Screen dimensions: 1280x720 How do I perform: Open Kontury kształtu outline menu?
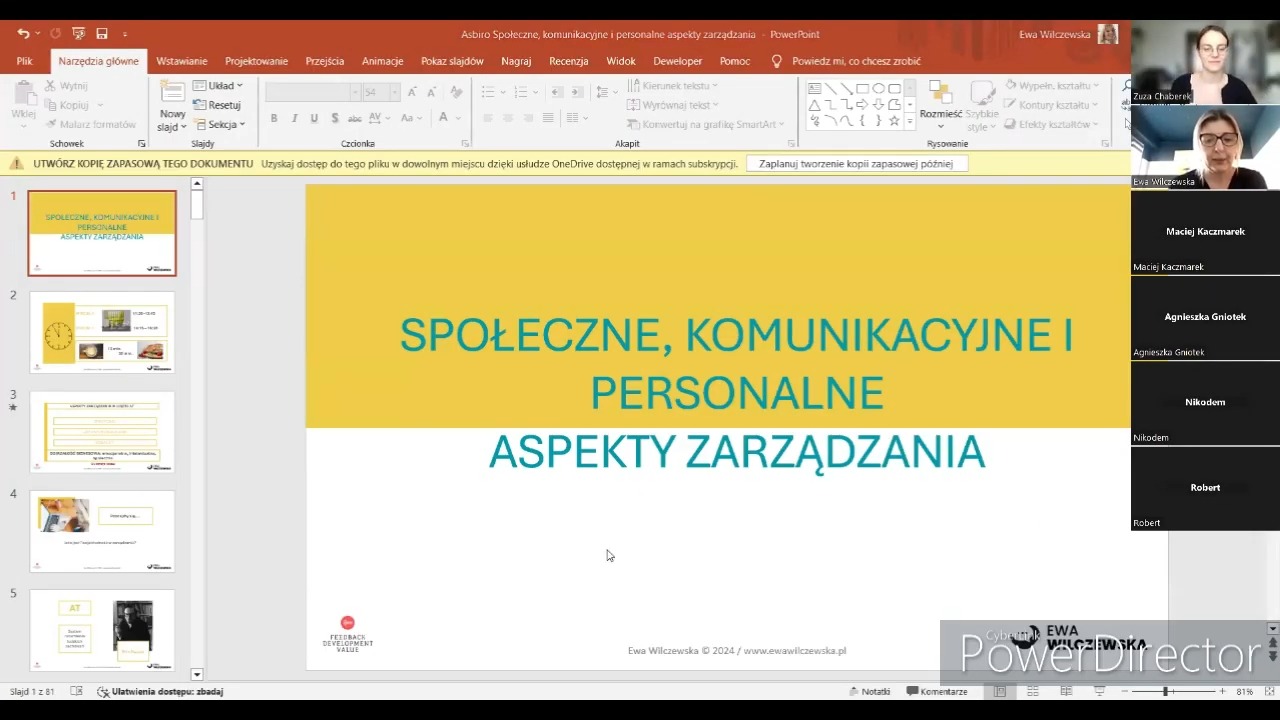point(1050,105)
